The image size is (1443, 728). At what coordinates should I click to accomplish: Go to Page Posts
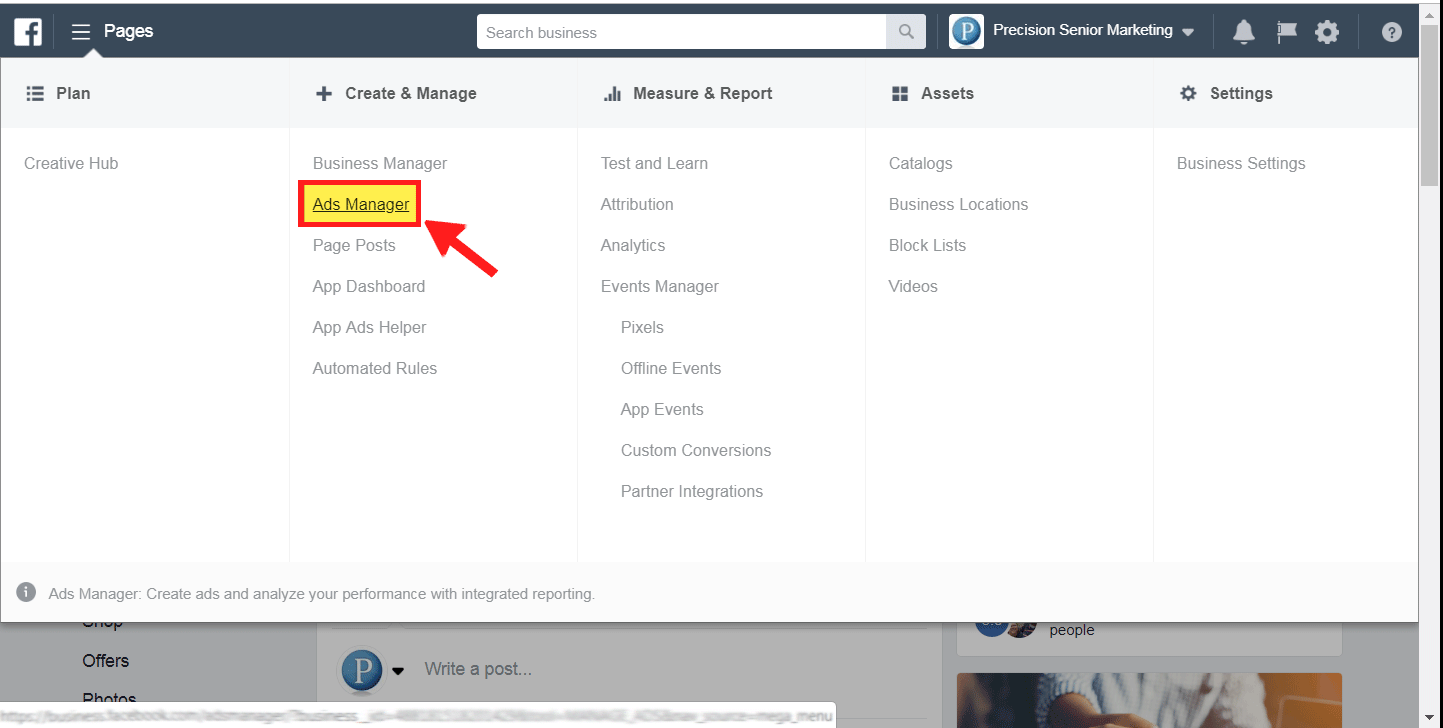point(354,245)
